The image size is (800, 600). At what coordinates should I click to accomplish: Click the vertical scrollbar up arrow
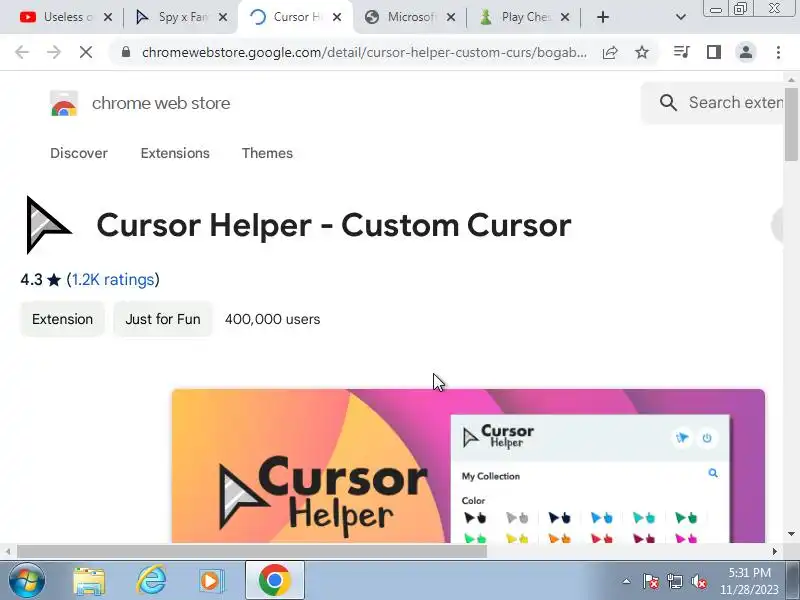click(x=791, y=80)
